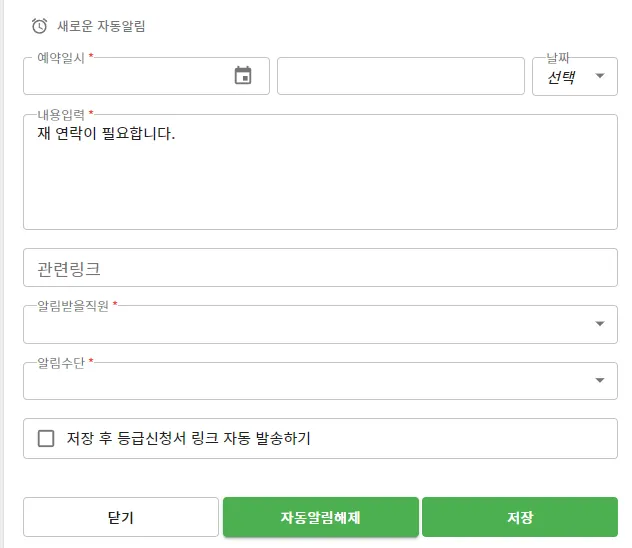Click the arrow of the 날짜 dropdown
The width and height of the screenshot is (632, 548).
[x=600, y=76]
